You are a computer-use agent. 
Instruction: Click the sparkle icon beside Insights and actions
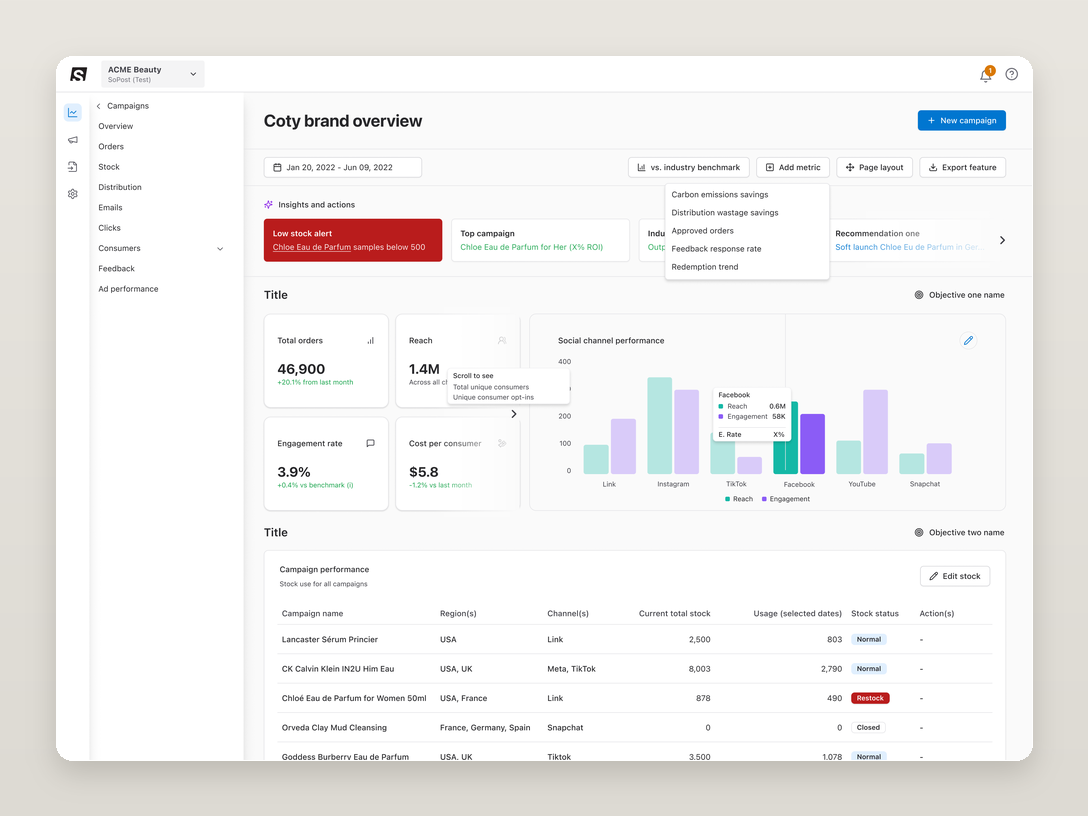click(269, 205)
